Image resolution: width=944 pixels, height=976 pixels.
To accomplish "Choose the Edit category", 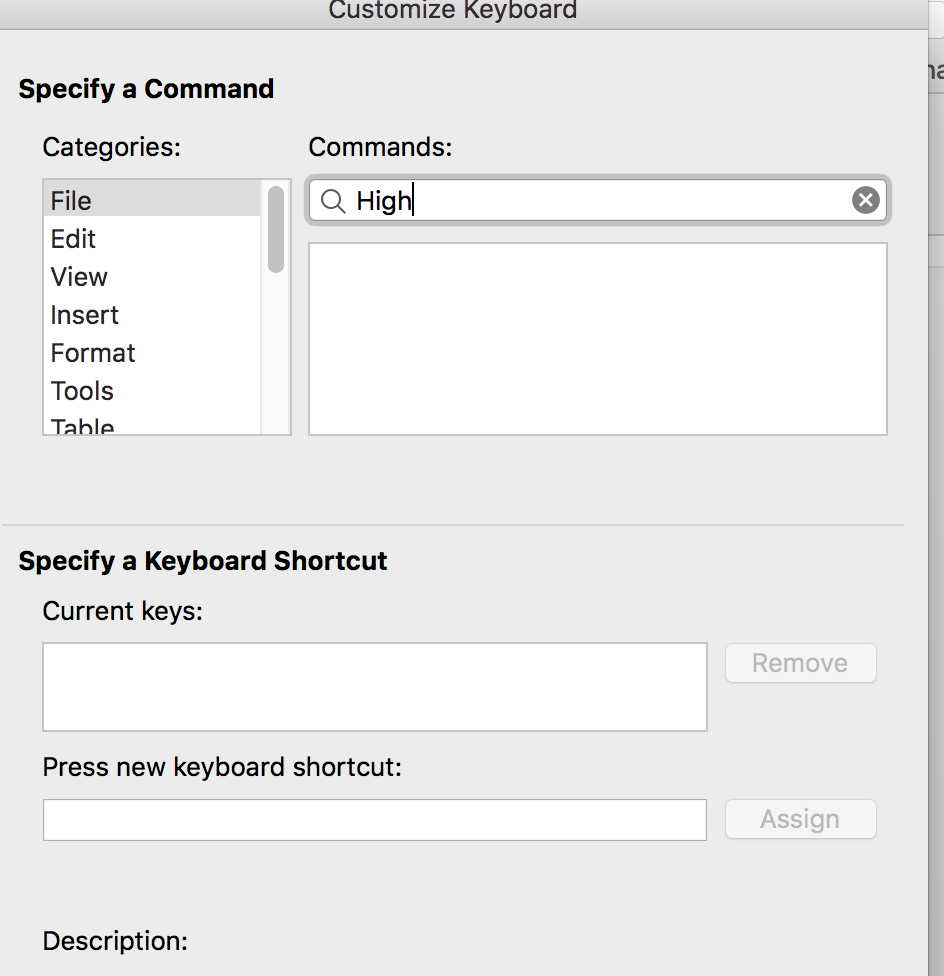I will [x=73, y=239].
